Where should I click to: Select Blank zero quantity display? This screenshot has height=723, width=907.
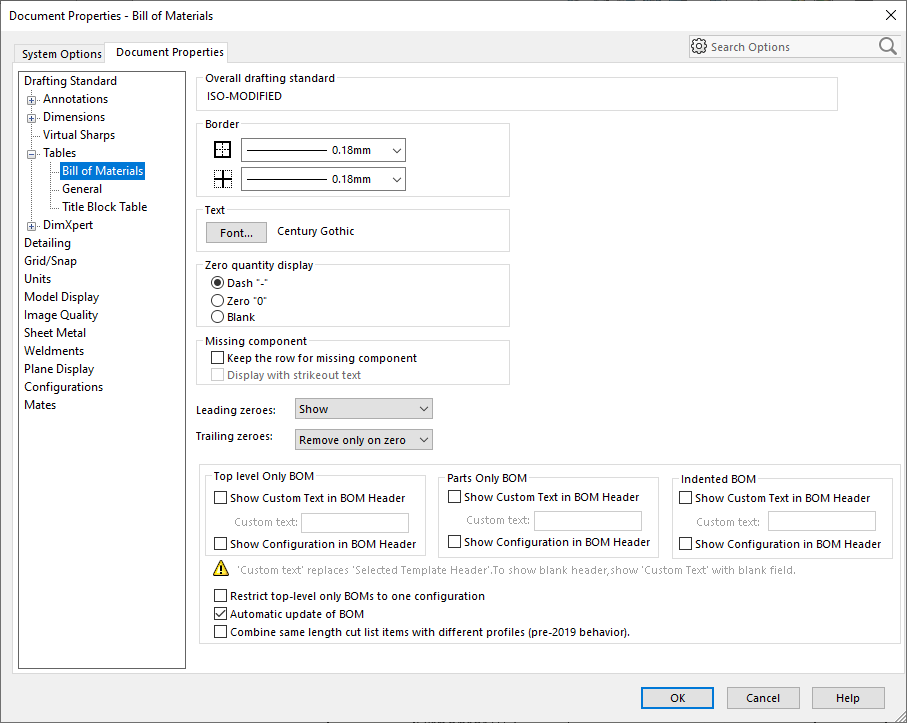[x=217, y=317]
